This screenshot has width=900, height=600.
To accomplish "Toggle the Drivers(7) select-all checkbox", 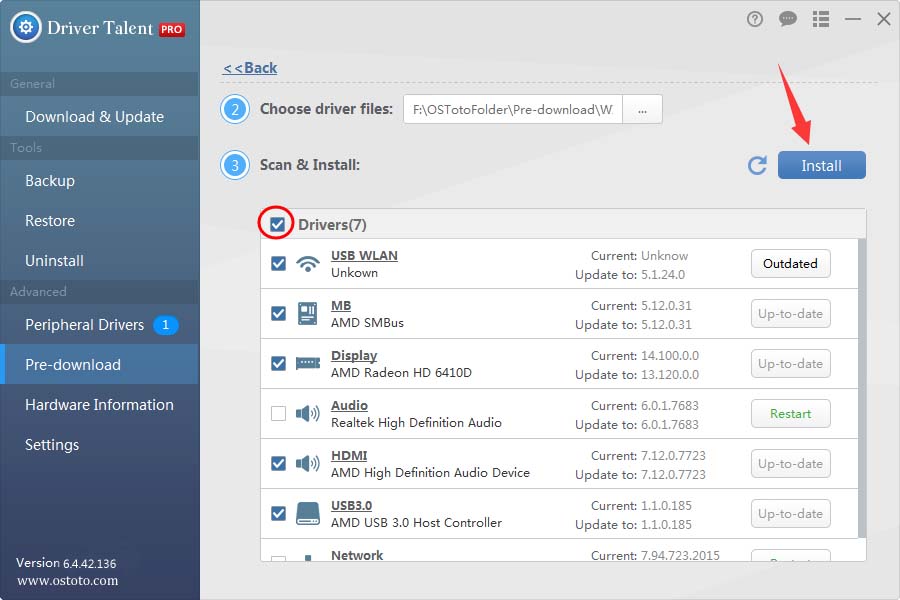I will 277,224.
